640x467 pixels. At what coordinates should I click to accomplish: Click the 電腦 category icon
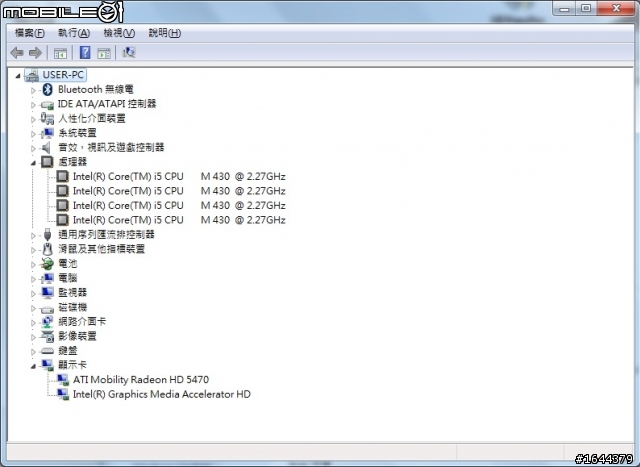(47, 278)
